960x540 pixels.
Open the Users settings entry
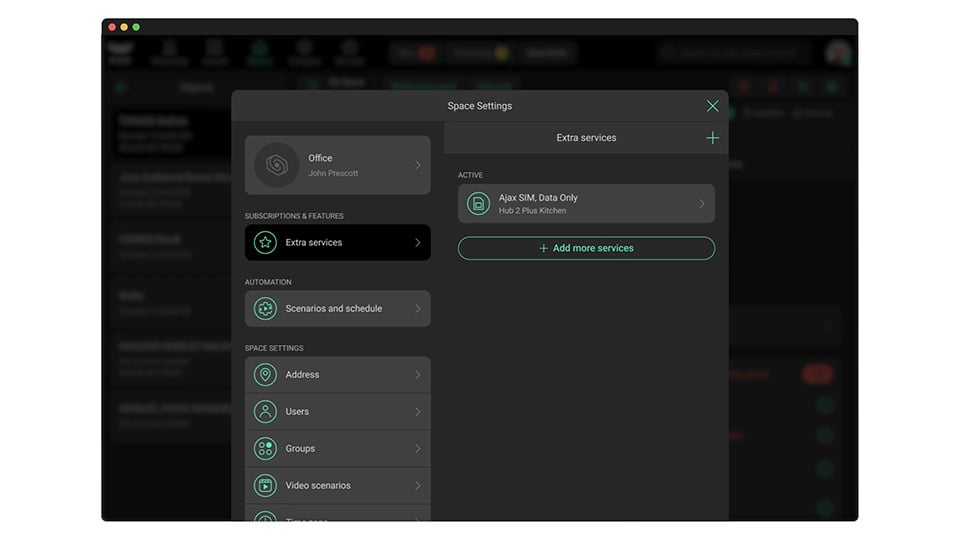click(x=337, y=412)
